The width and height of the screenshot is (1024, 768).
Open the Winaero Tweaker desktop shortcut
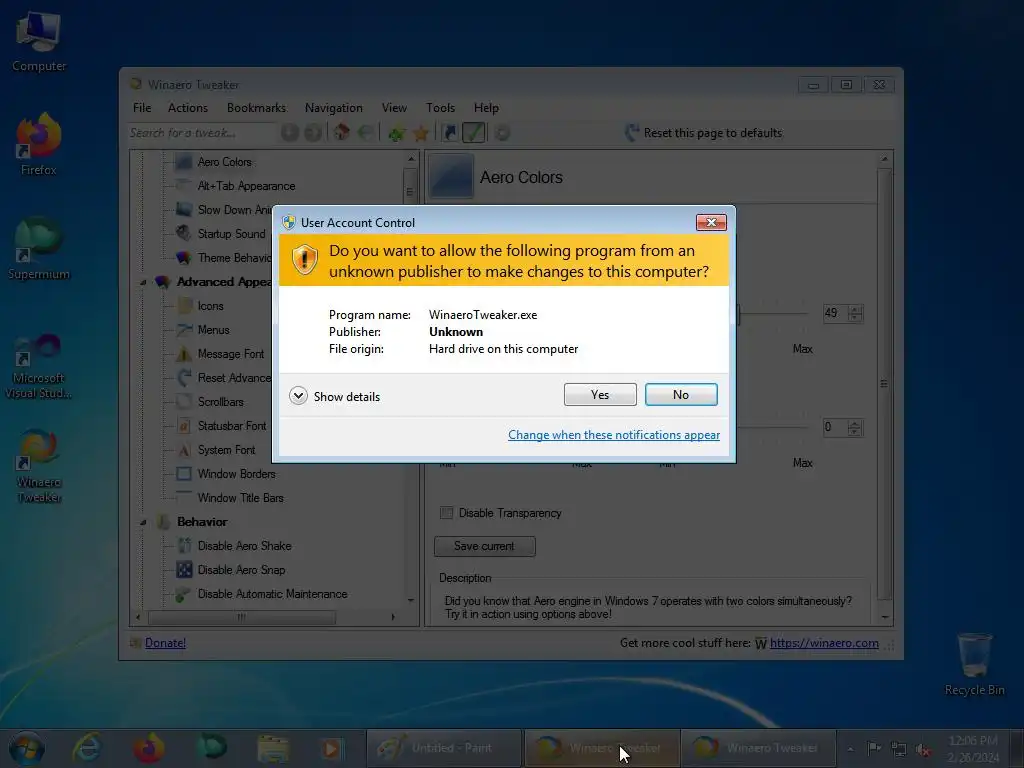[39, 466]
